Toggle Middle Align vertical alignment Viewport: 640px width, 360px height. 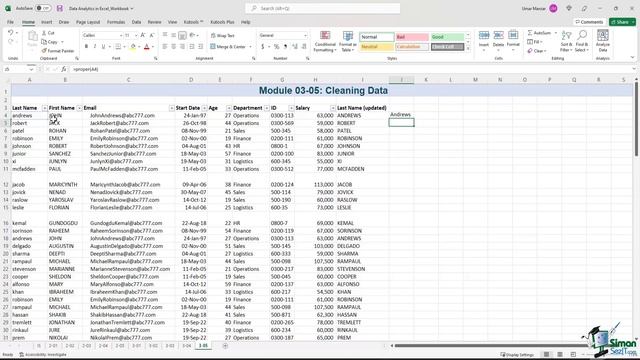(x=173, y=36)
